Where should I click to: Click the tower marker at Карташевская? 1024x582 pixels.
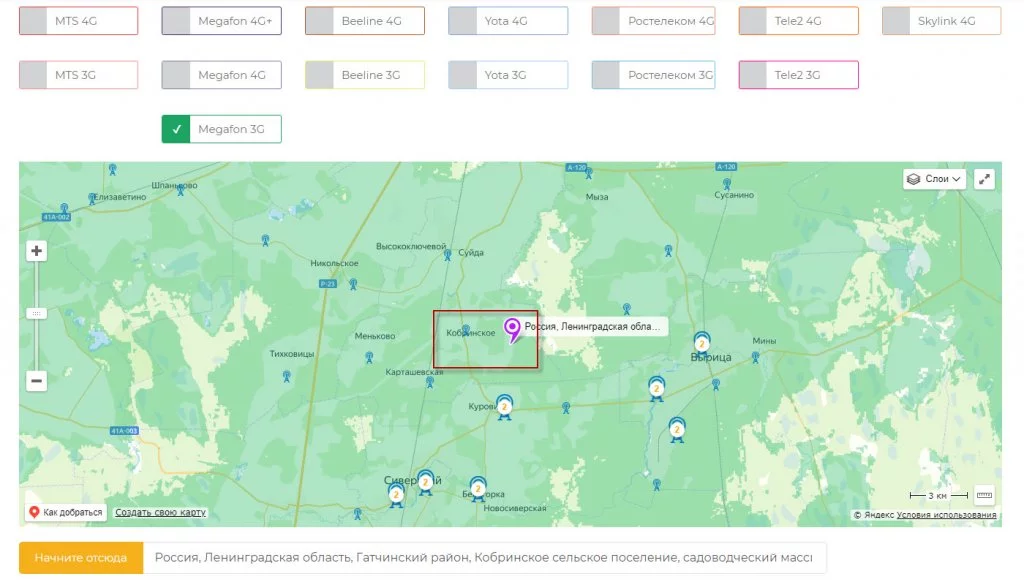430,383
